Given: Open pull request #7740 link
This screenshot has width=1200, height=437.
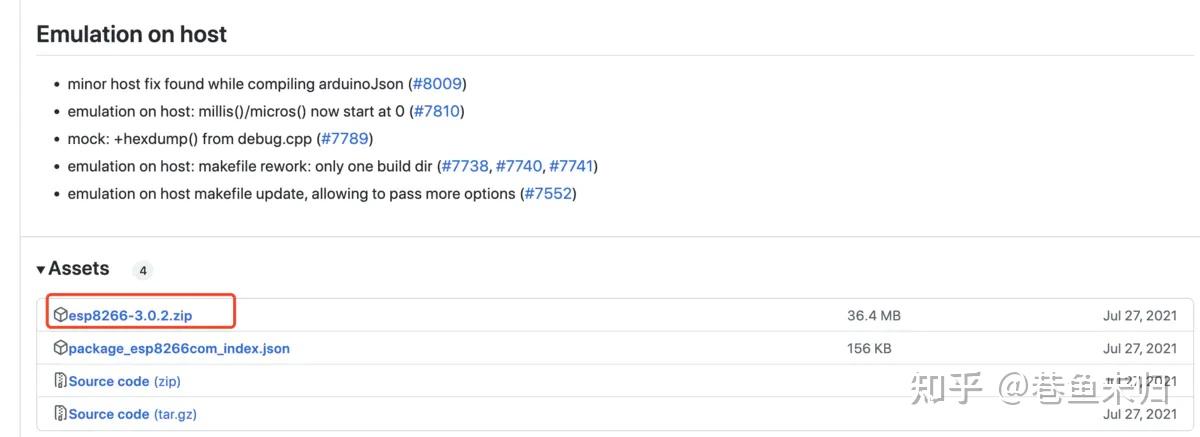Looking at the screenshot, I should click(518, 166).
